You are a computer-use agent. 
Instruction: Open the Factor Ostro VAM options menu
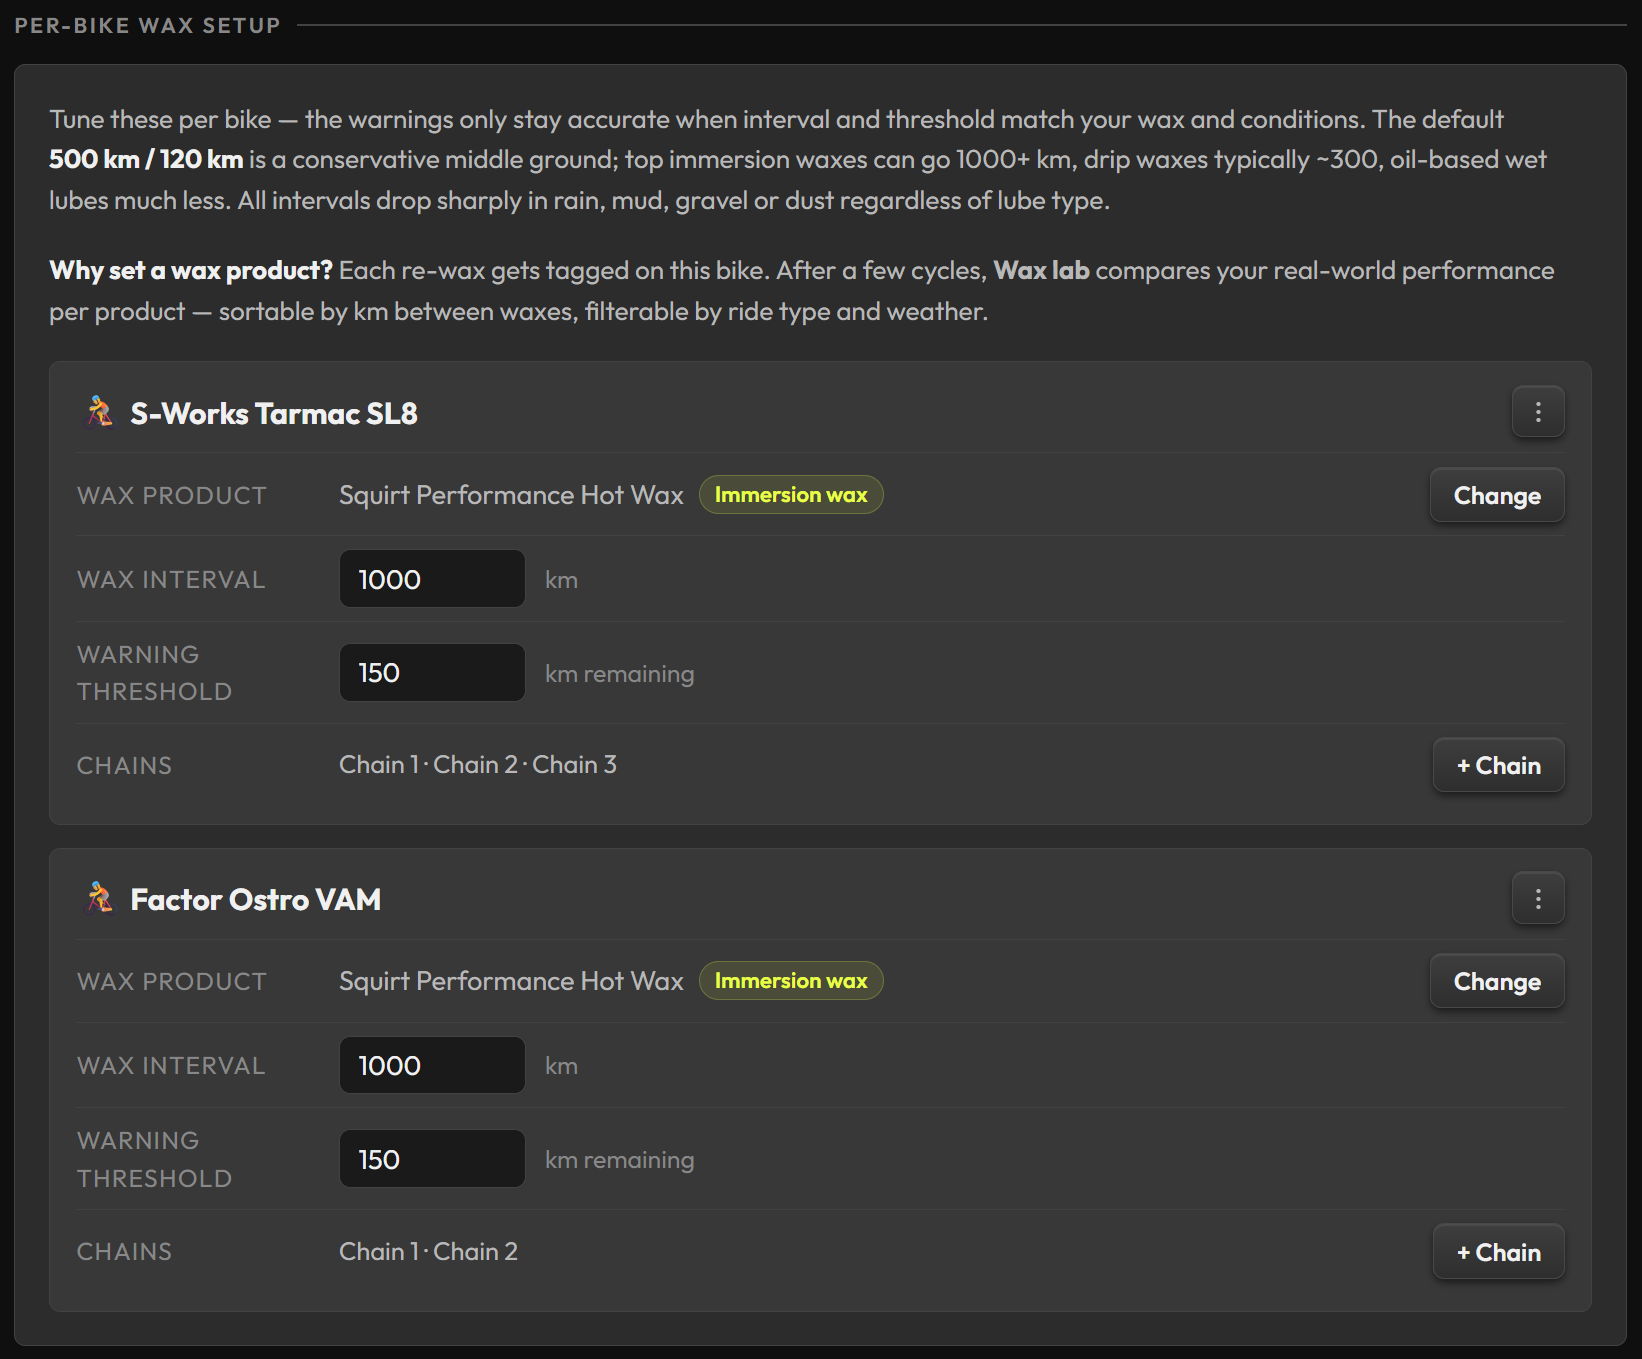tap(1538, 898)
